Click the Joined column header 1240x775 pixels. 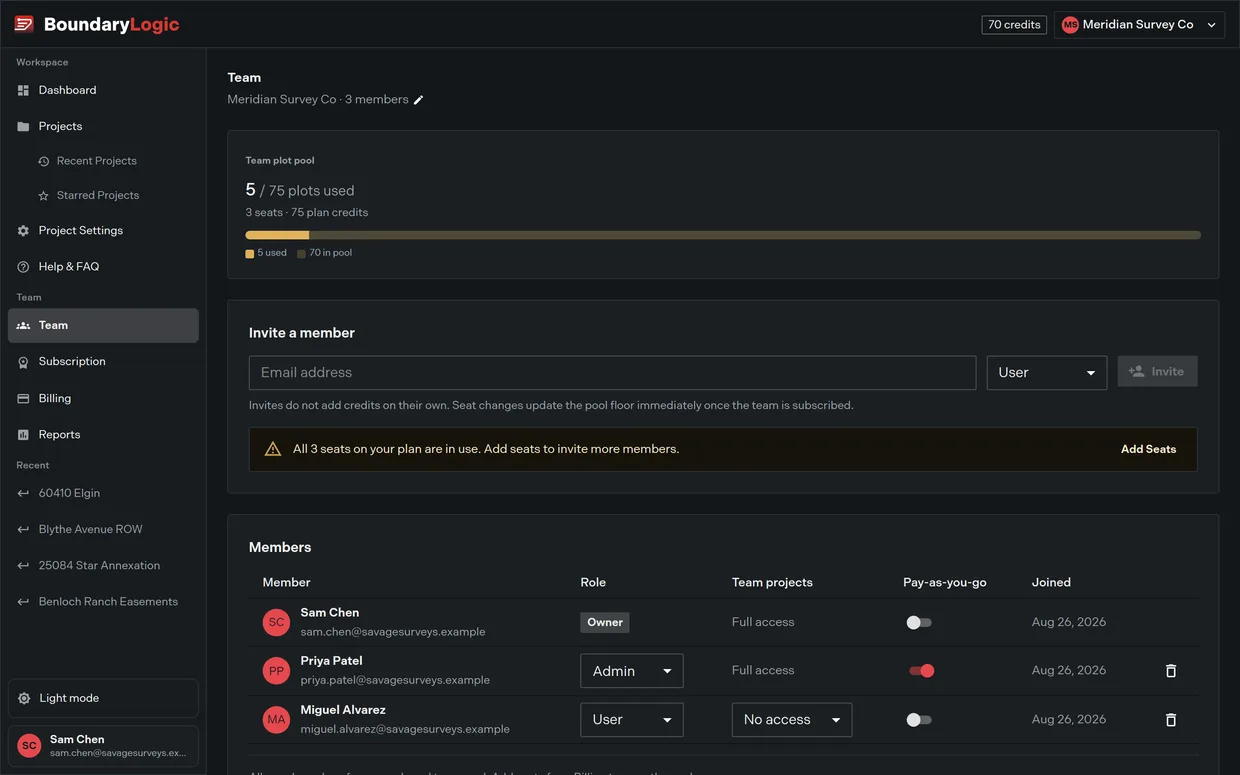coord(1051,583)
